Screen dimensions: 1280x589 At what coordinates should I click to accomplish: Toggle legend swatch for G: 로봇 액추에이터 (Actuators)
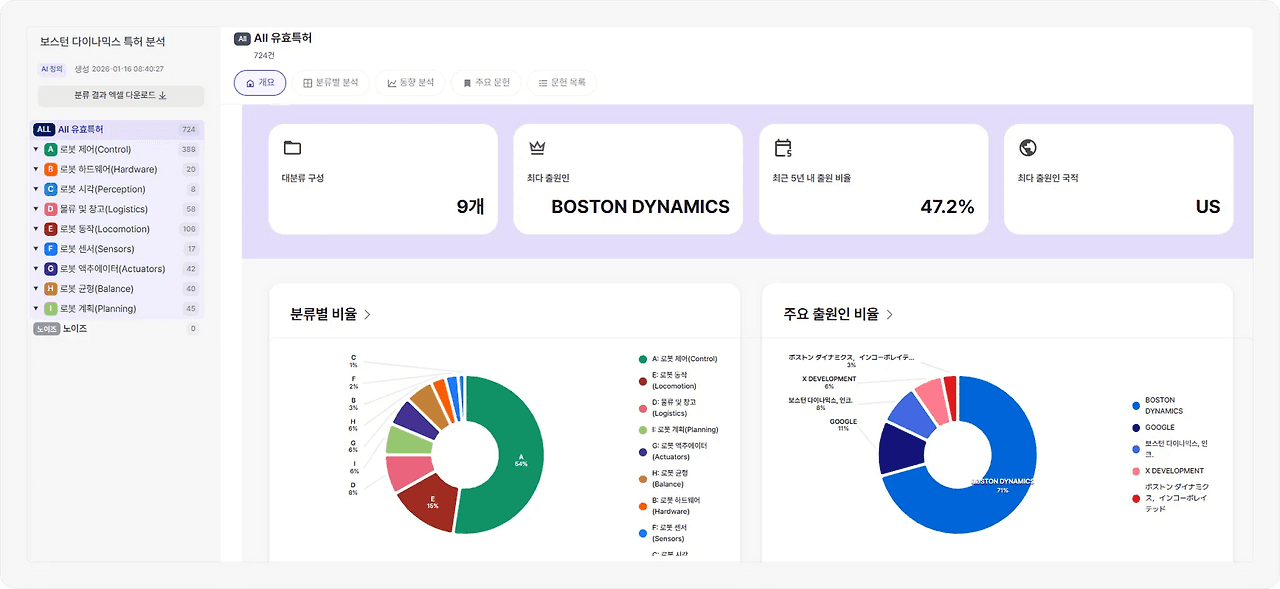click(643, 452)
